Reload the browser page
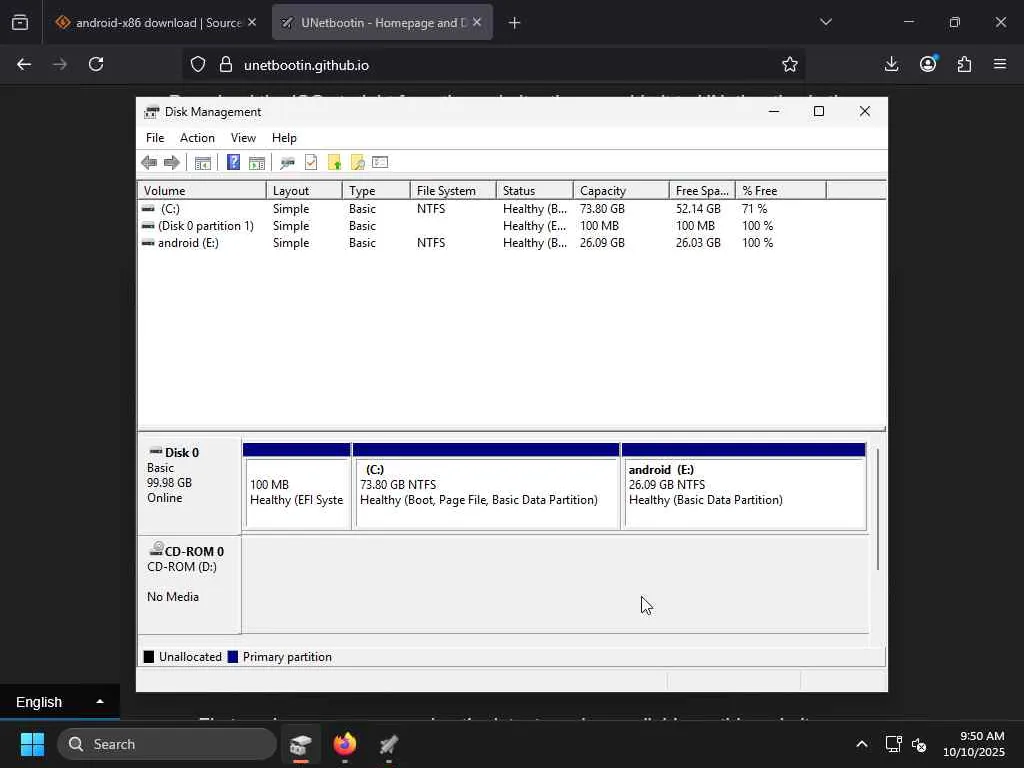Screen dimensions: 1024x768 pos(96,64)
